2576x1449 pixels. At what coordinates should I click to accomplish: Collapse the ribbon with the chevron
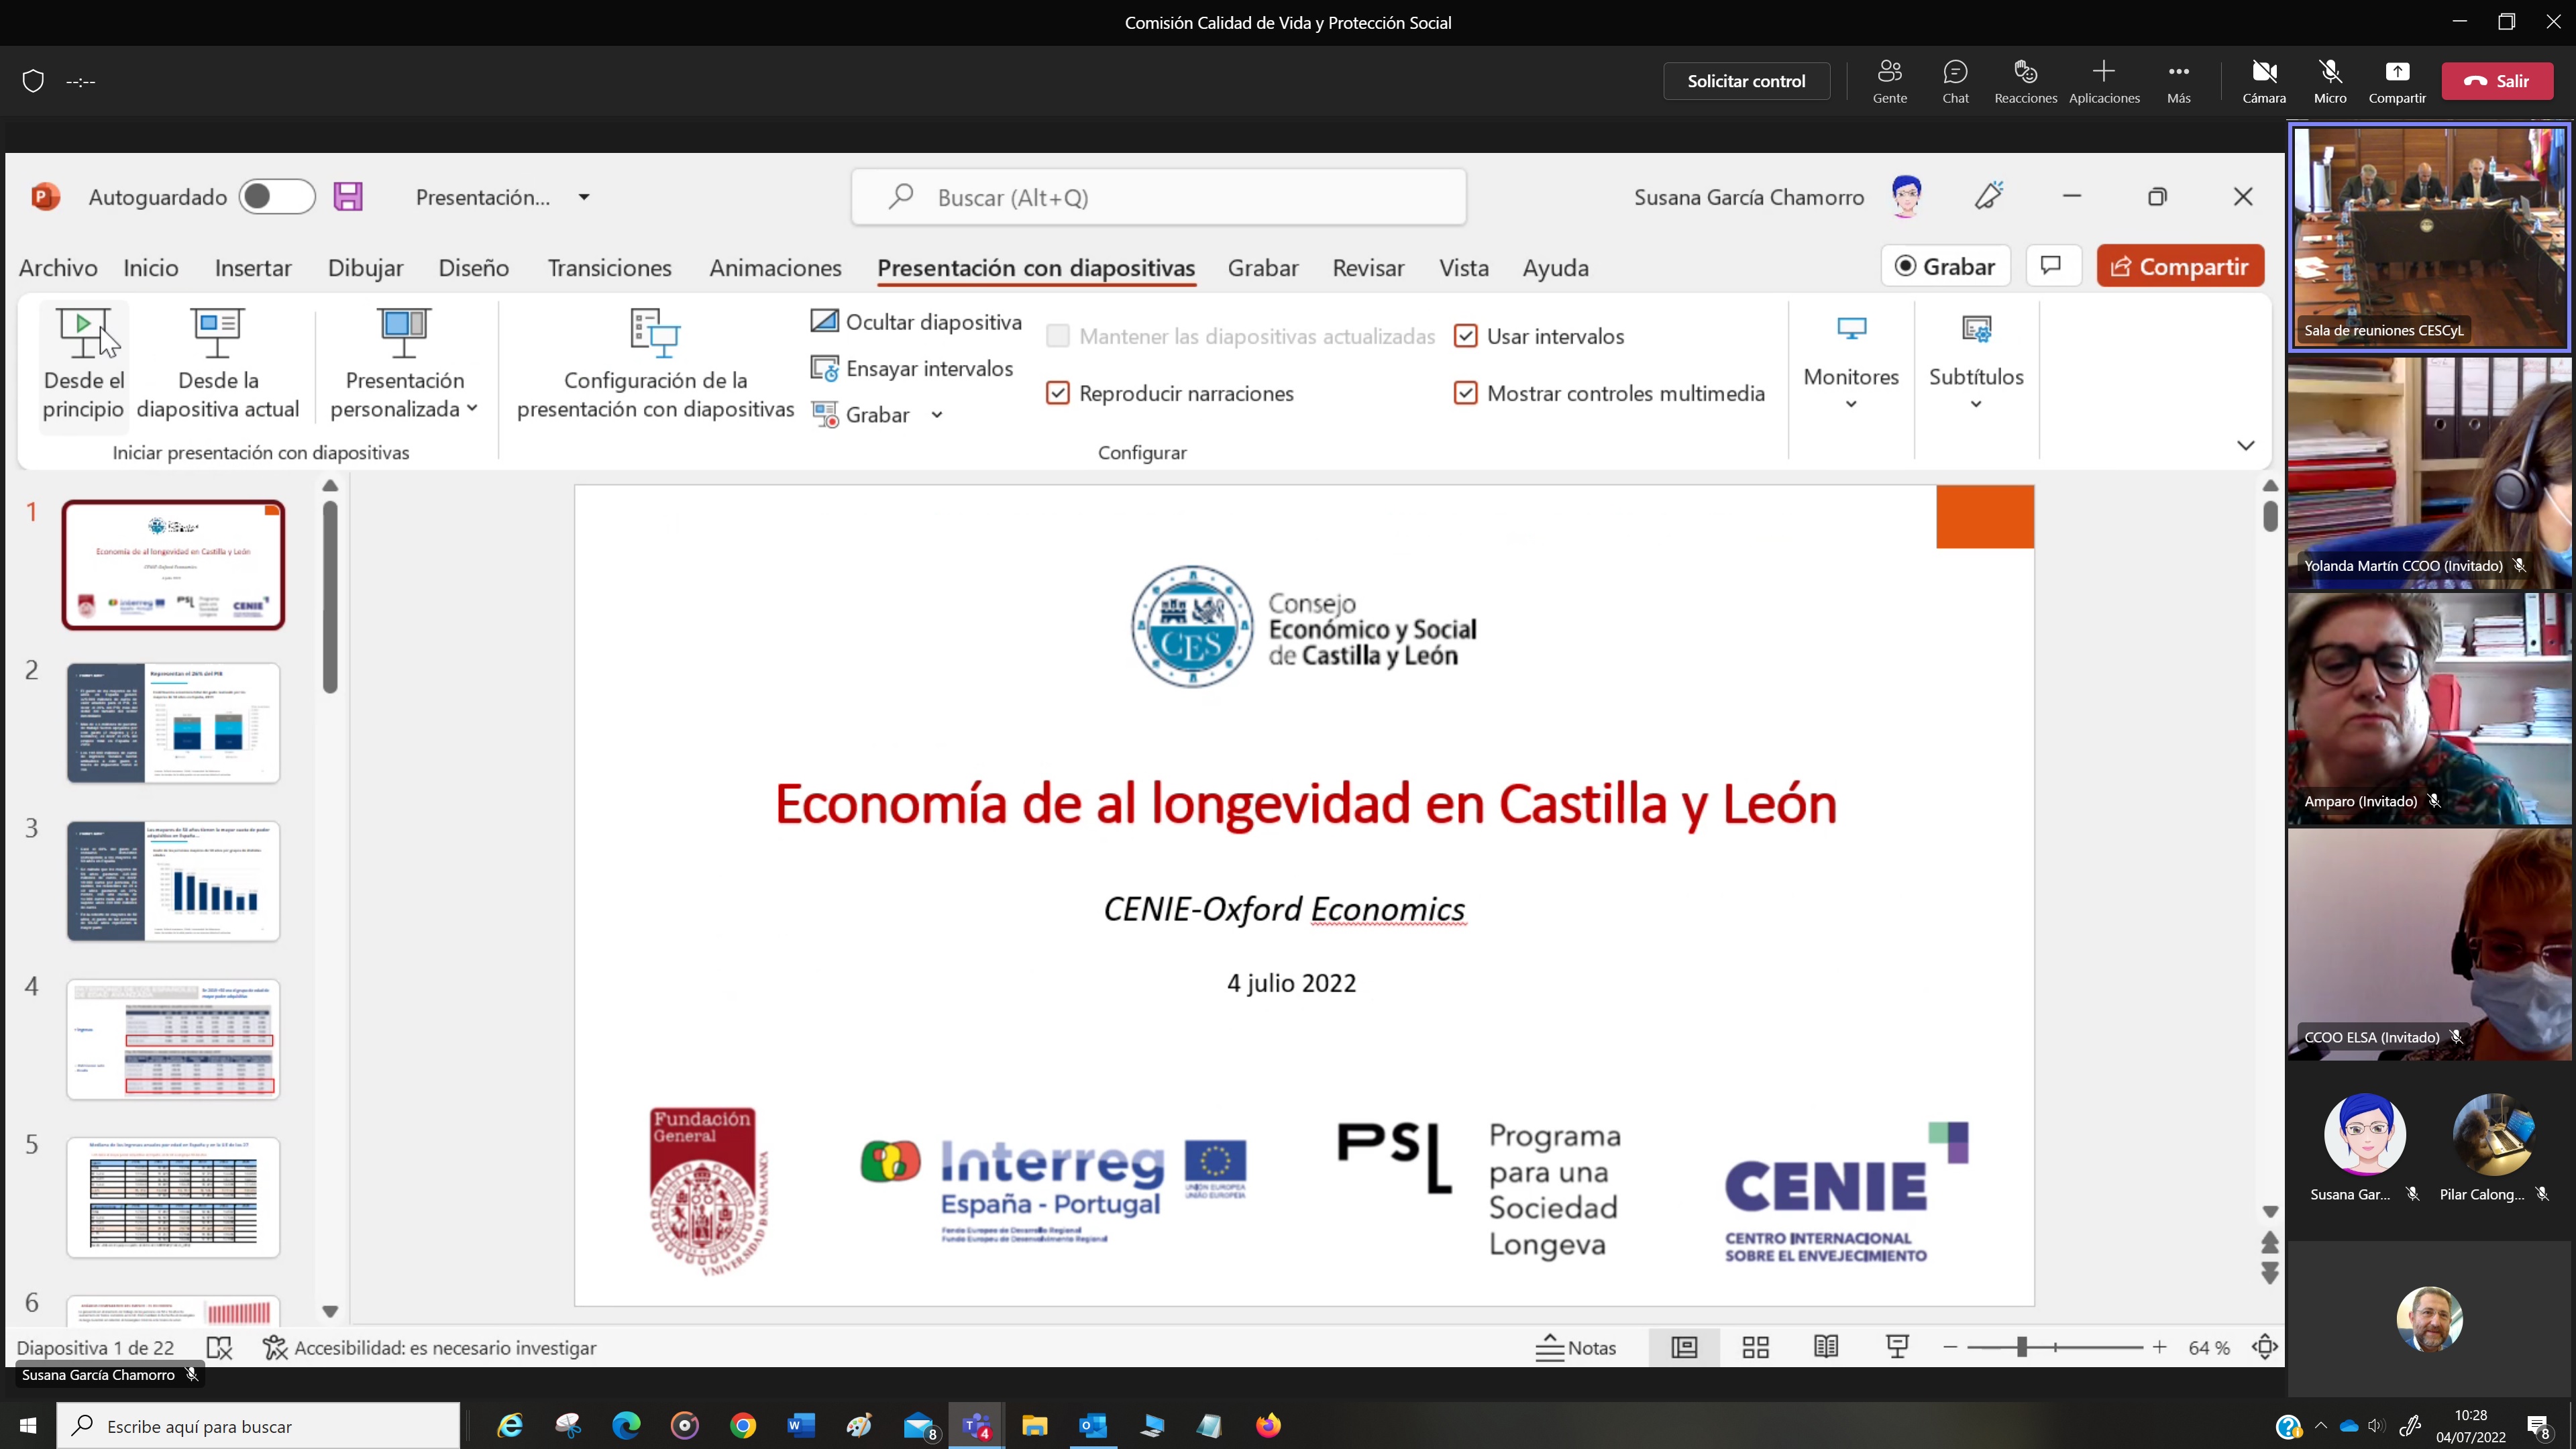[x=2246, y=445]
